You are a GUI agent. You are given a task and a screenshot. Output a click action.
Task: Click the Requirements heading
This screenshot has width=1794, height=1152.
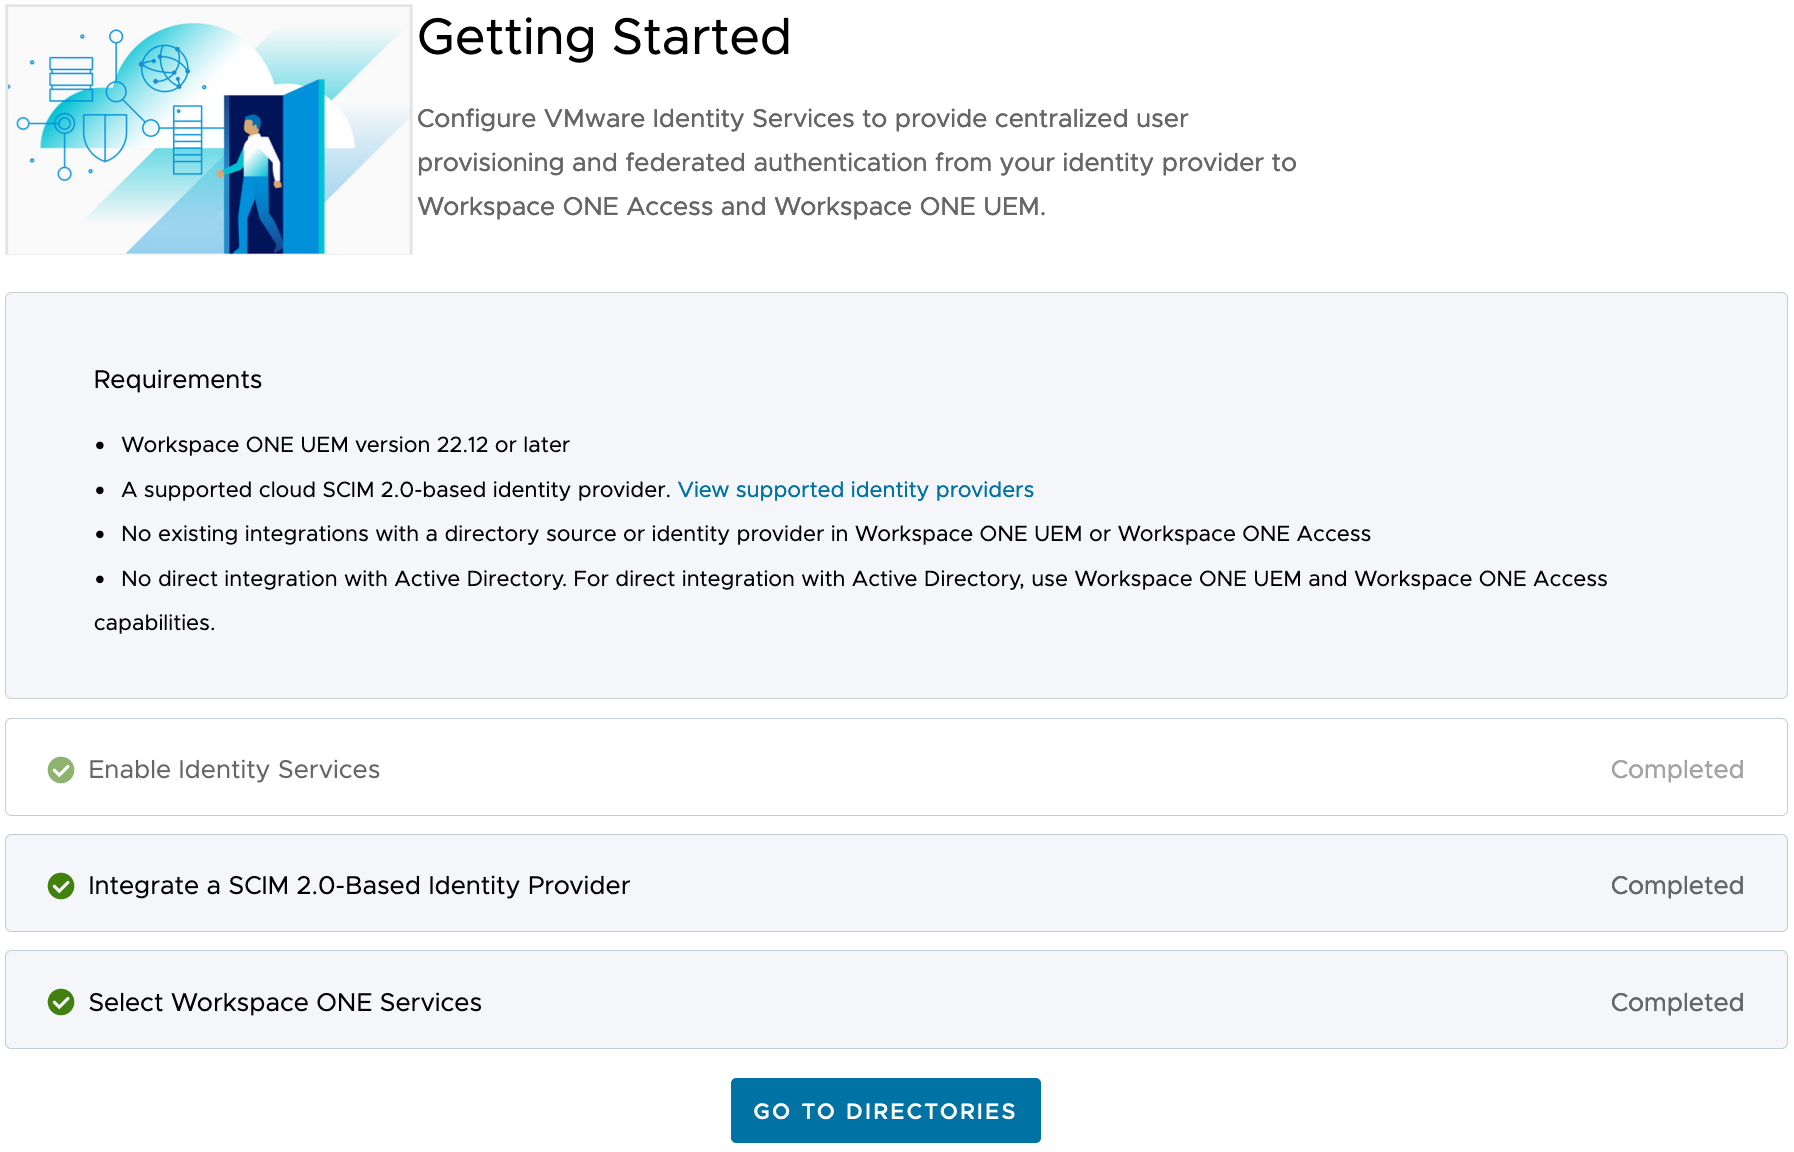click(x=178, y=380)
